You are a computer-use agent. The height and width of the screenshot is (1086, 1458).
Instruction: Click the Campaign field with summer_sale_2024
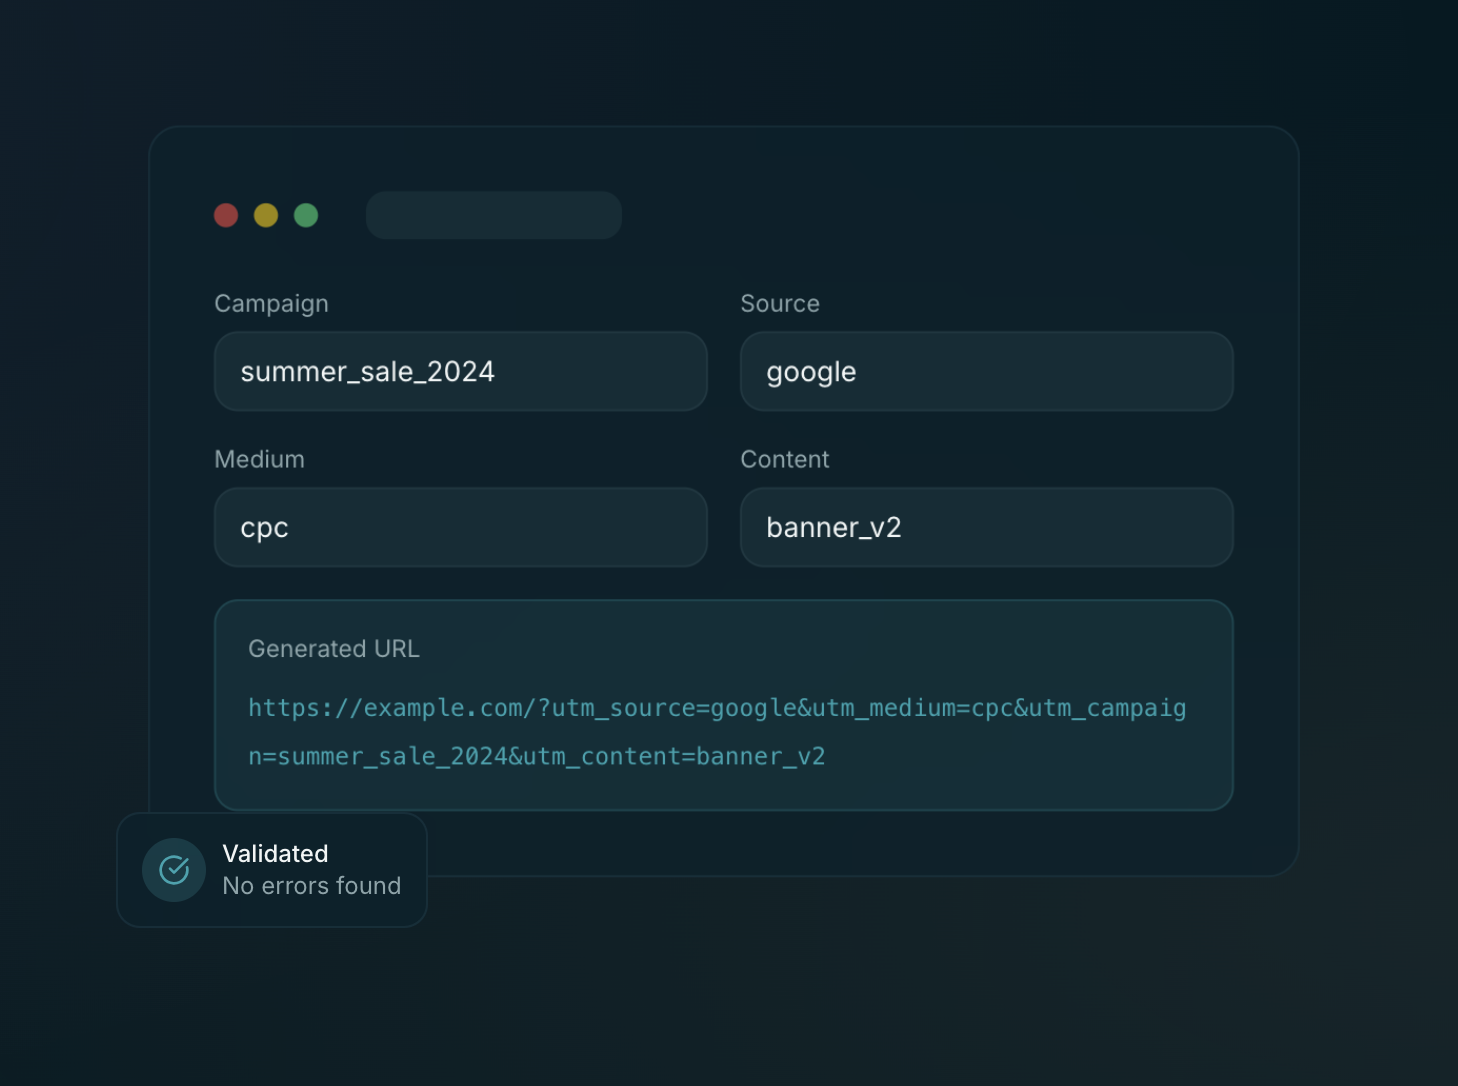[461, 371]
